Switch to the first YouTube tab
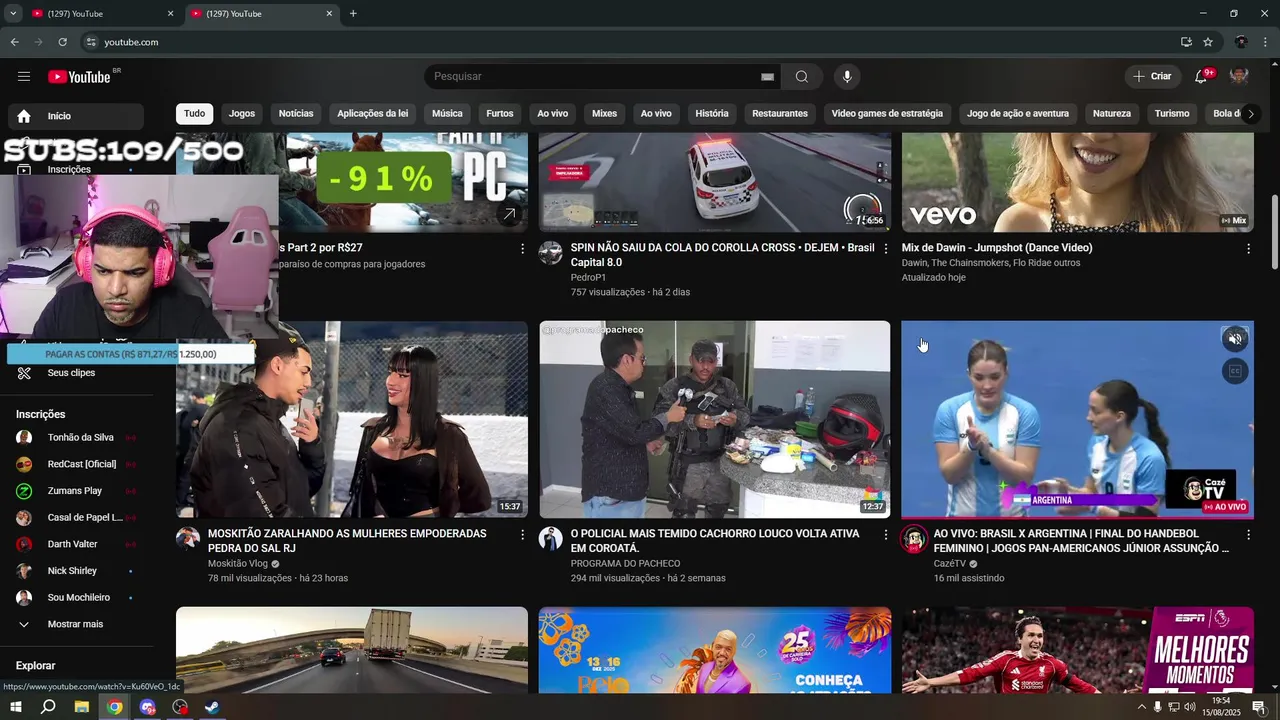This screenshot has width=1280, height=720. pyautogui.click(x=103, y=14)
